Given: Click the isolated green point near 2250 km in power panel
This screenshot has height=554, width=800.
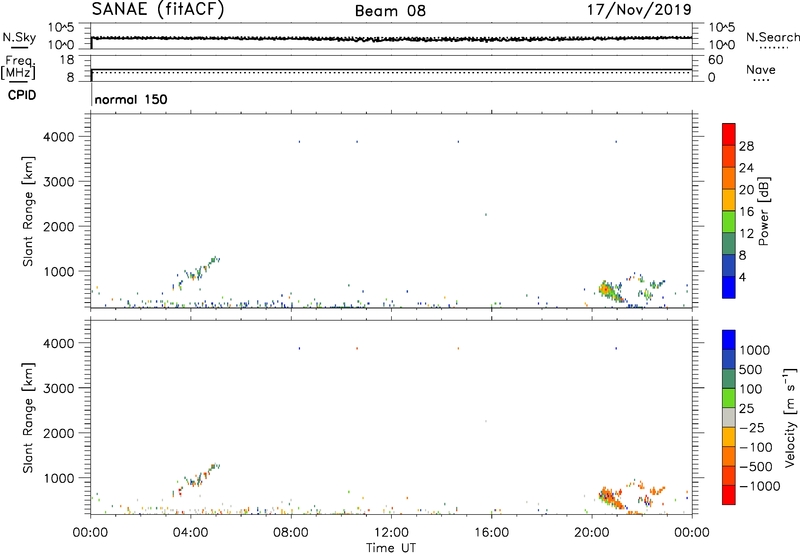Looking at the screenshot, I should click(x=486, y=215).
